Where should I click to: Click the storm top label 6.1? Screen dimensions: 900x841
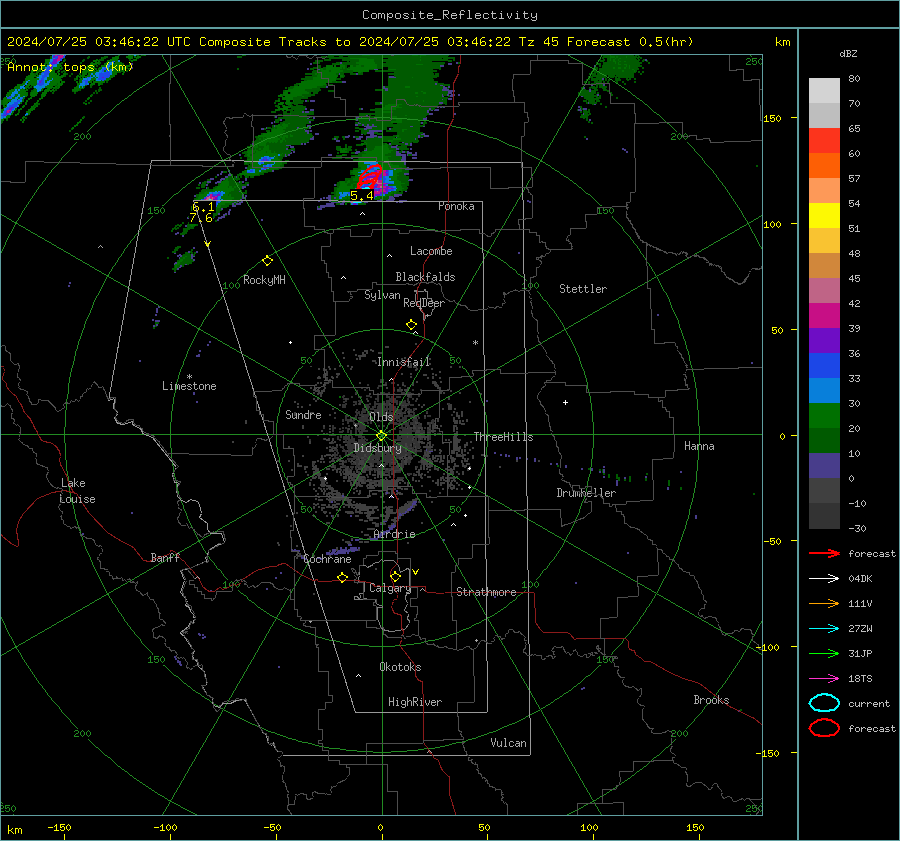tap(203, 207)
